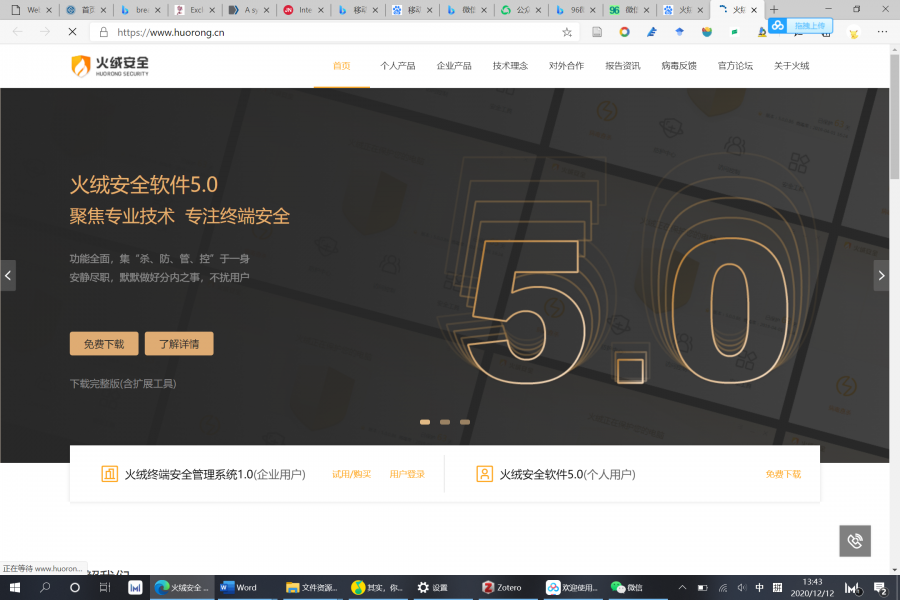Go to the previous carousel slide
The image size is (900, 600).
point(8,276)
